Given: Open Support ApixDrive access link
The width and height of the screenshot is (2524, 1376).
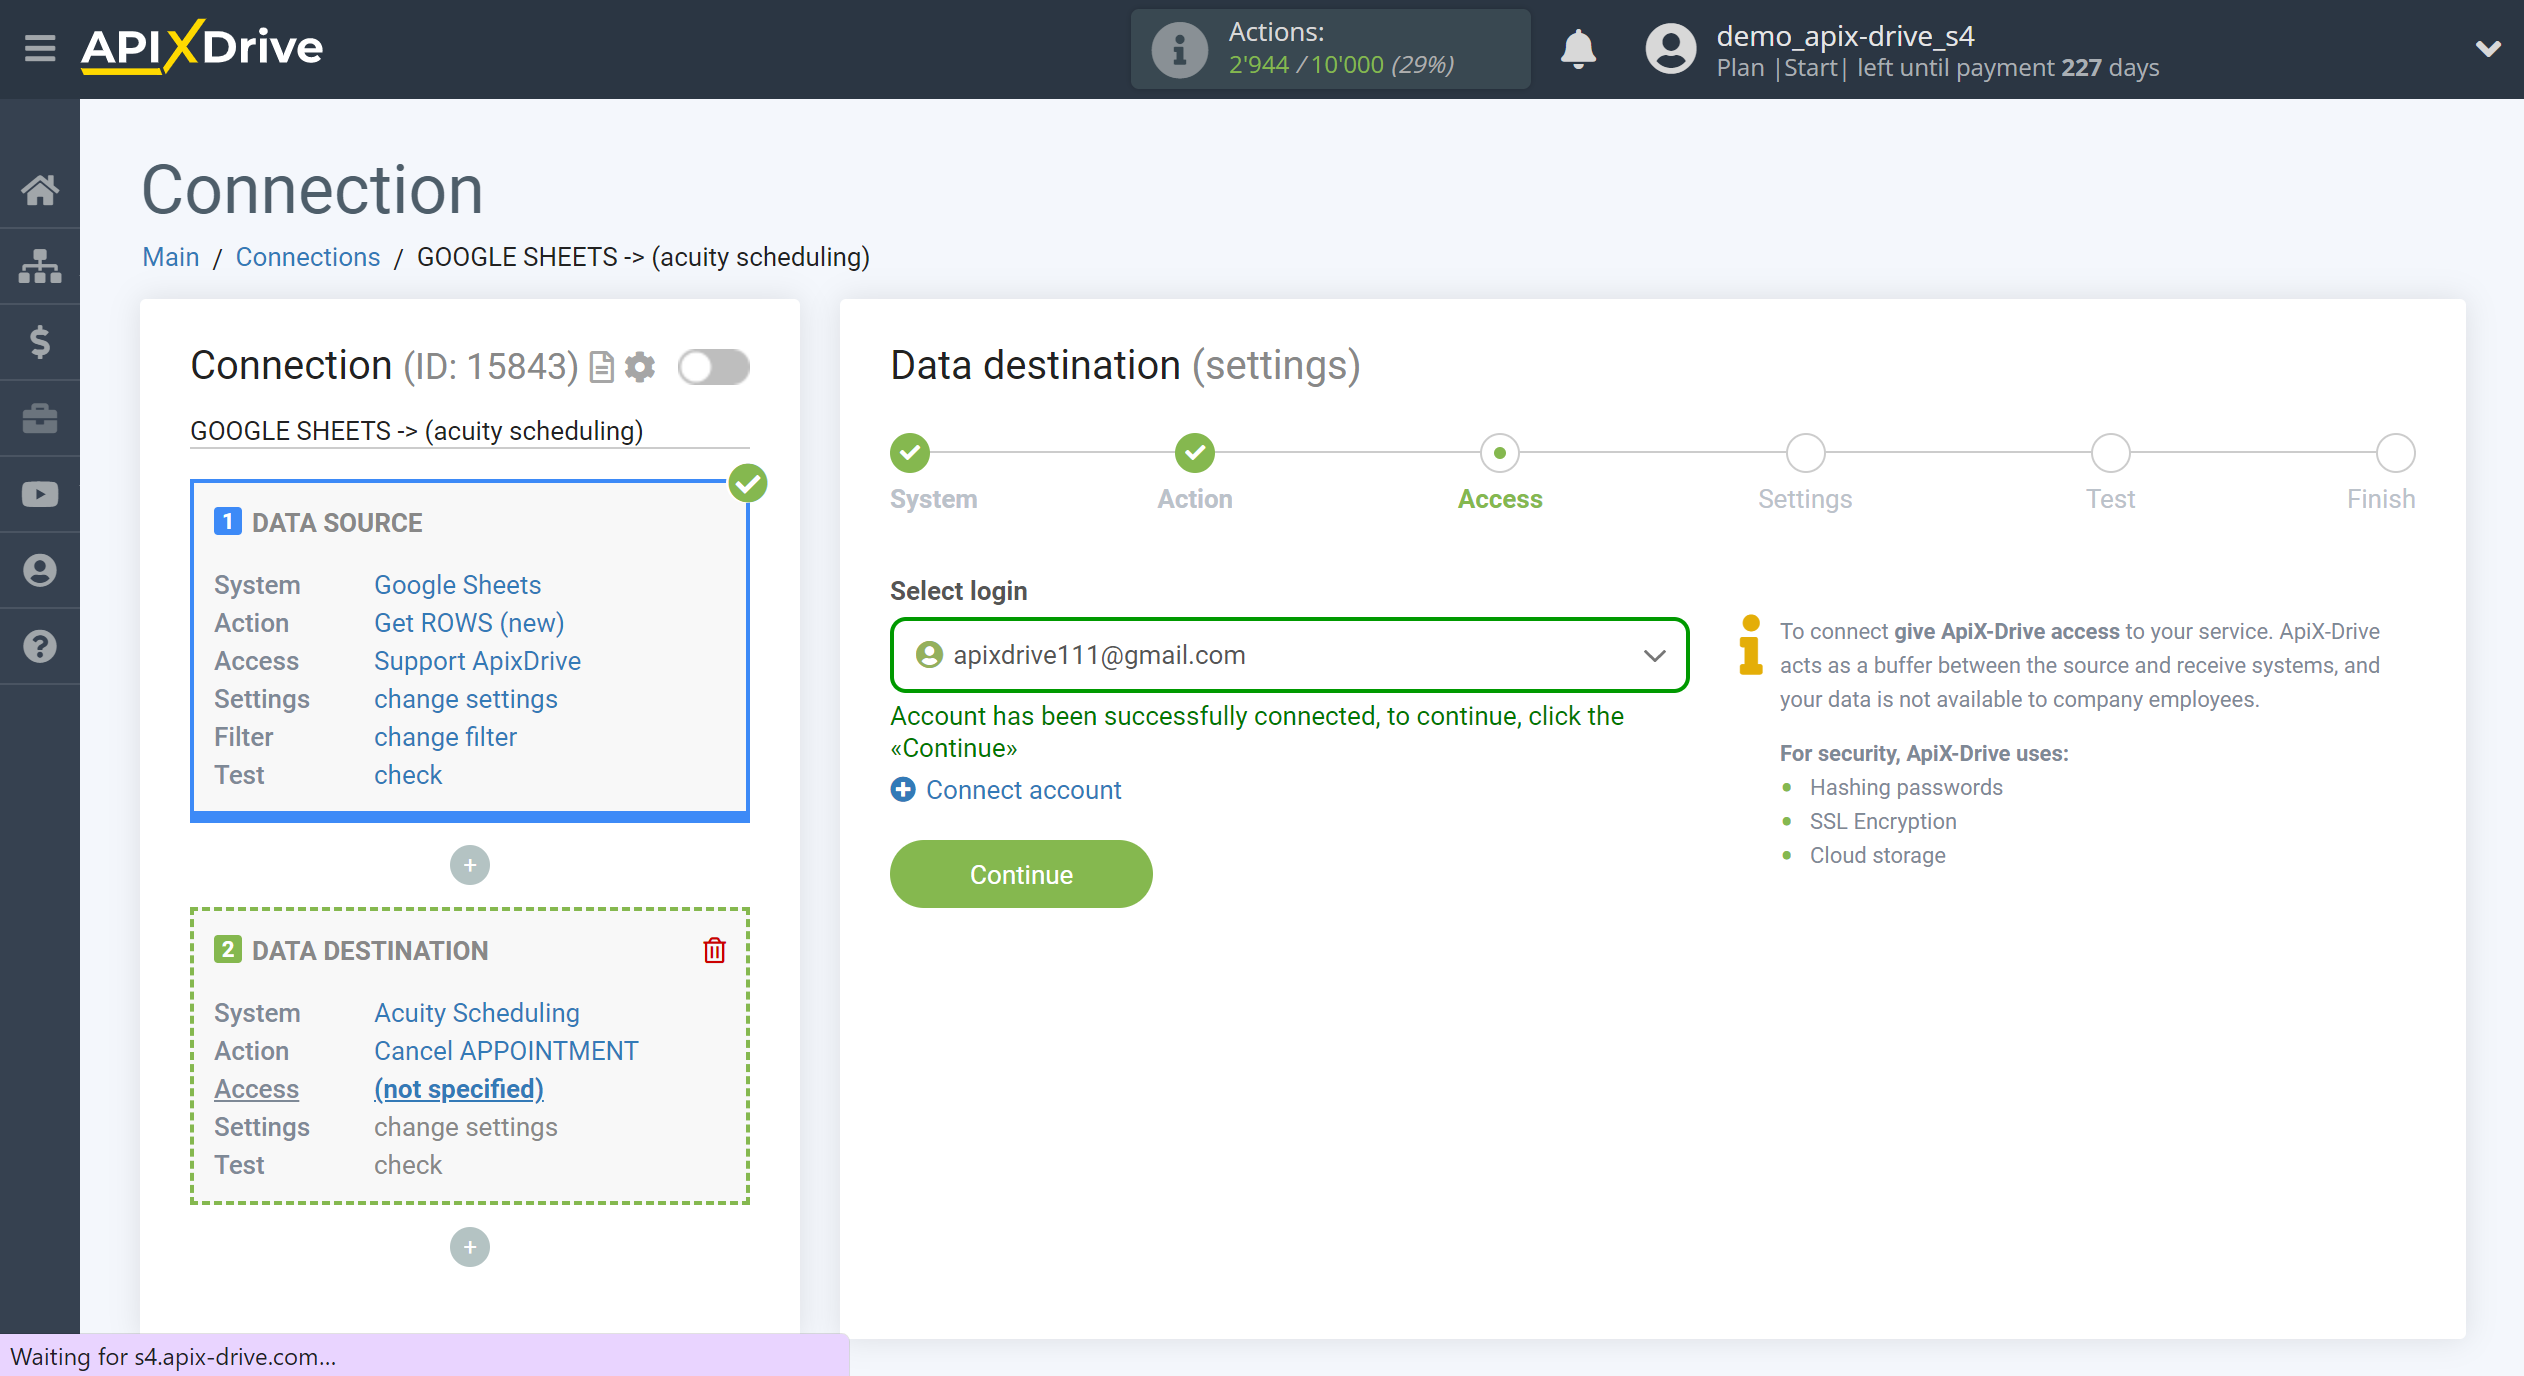Looking at the screenshot, I should click(x=477, y=661).
